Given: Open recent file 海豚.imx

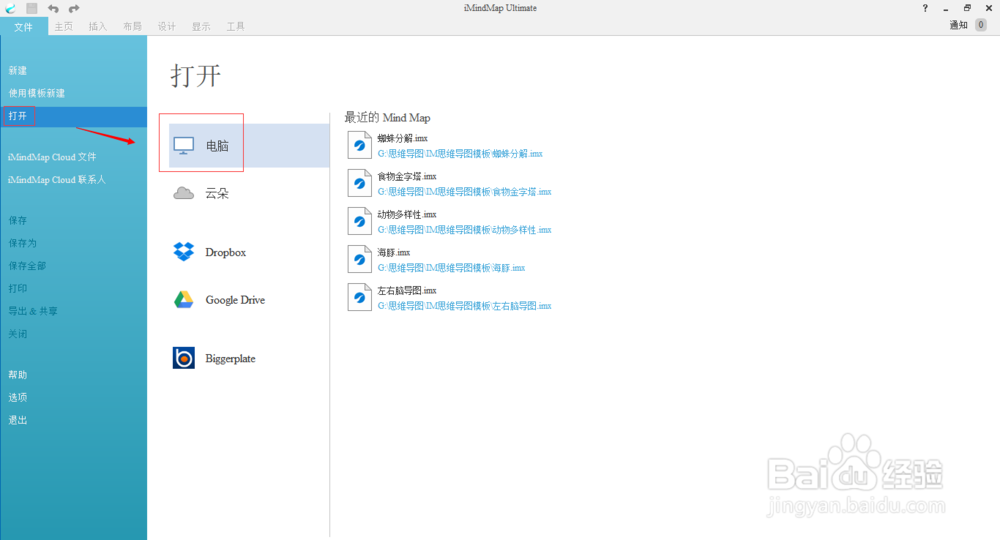Looking at the screenshot, I should coord(393,252).
